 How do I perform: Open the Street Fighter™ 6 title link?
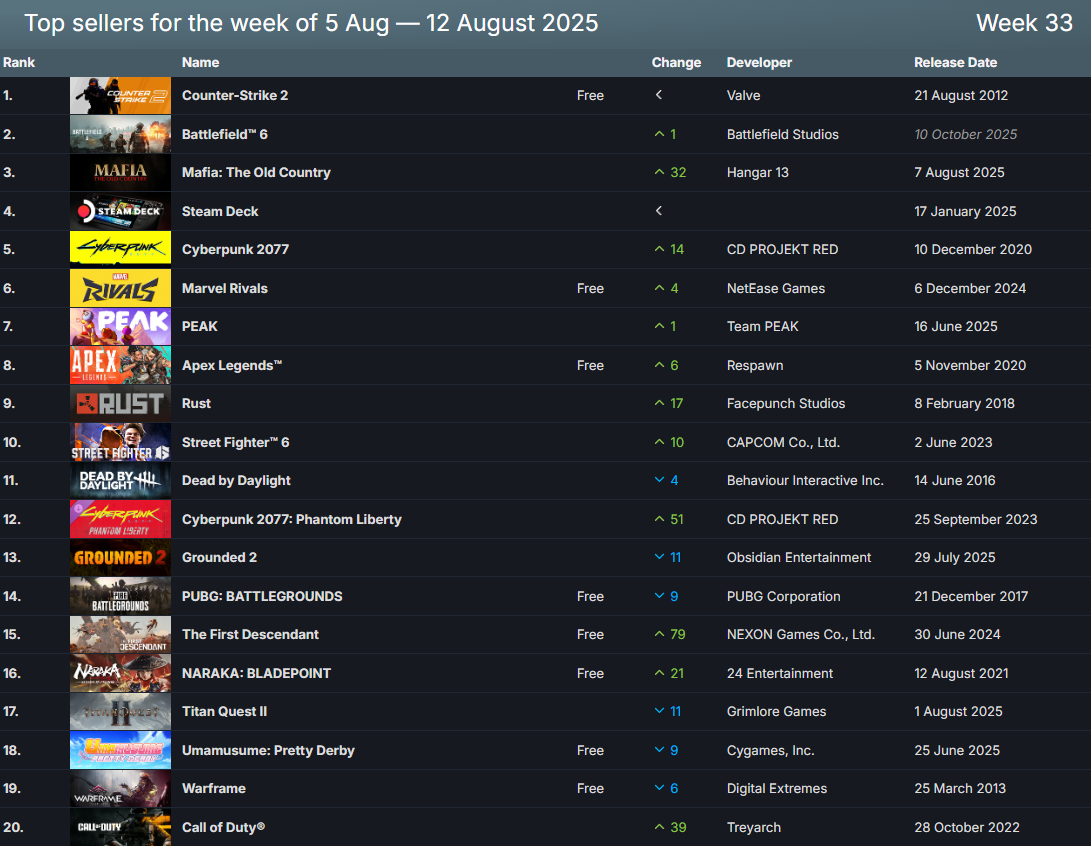point(235,442)
